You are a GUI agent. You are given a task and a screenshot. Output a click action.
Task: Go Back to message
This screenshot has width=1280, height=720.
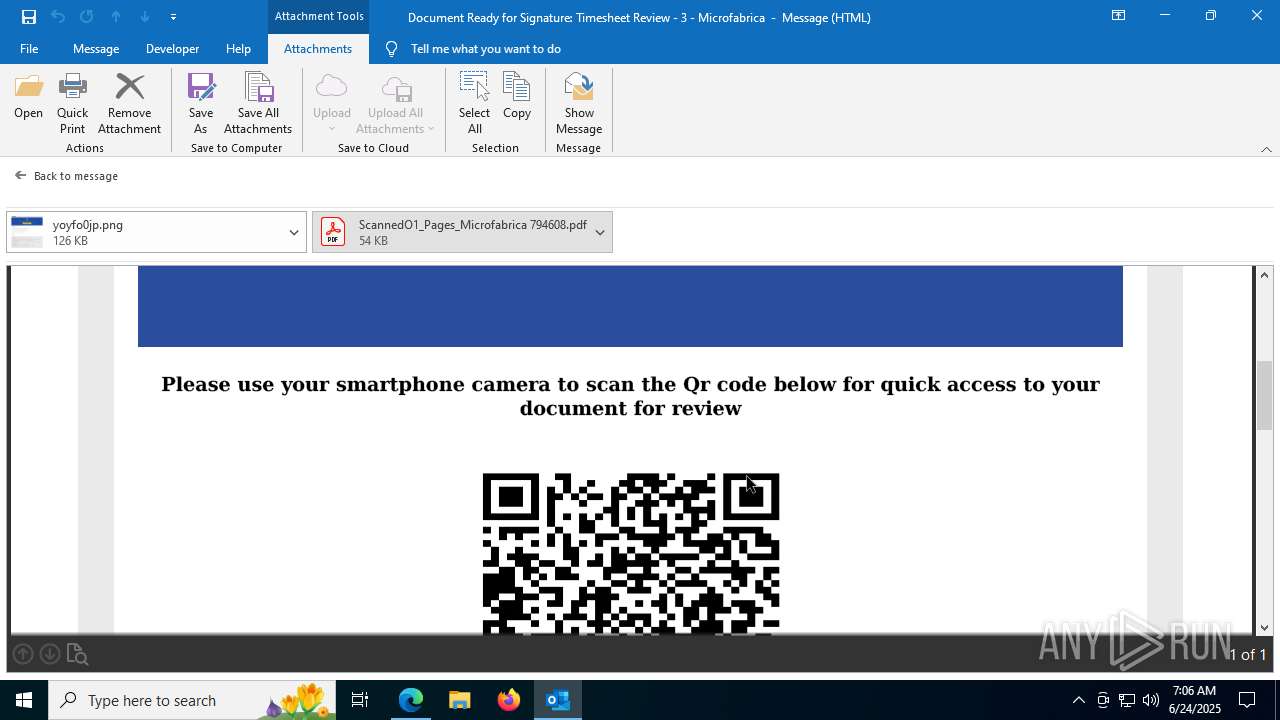point(66,176)
